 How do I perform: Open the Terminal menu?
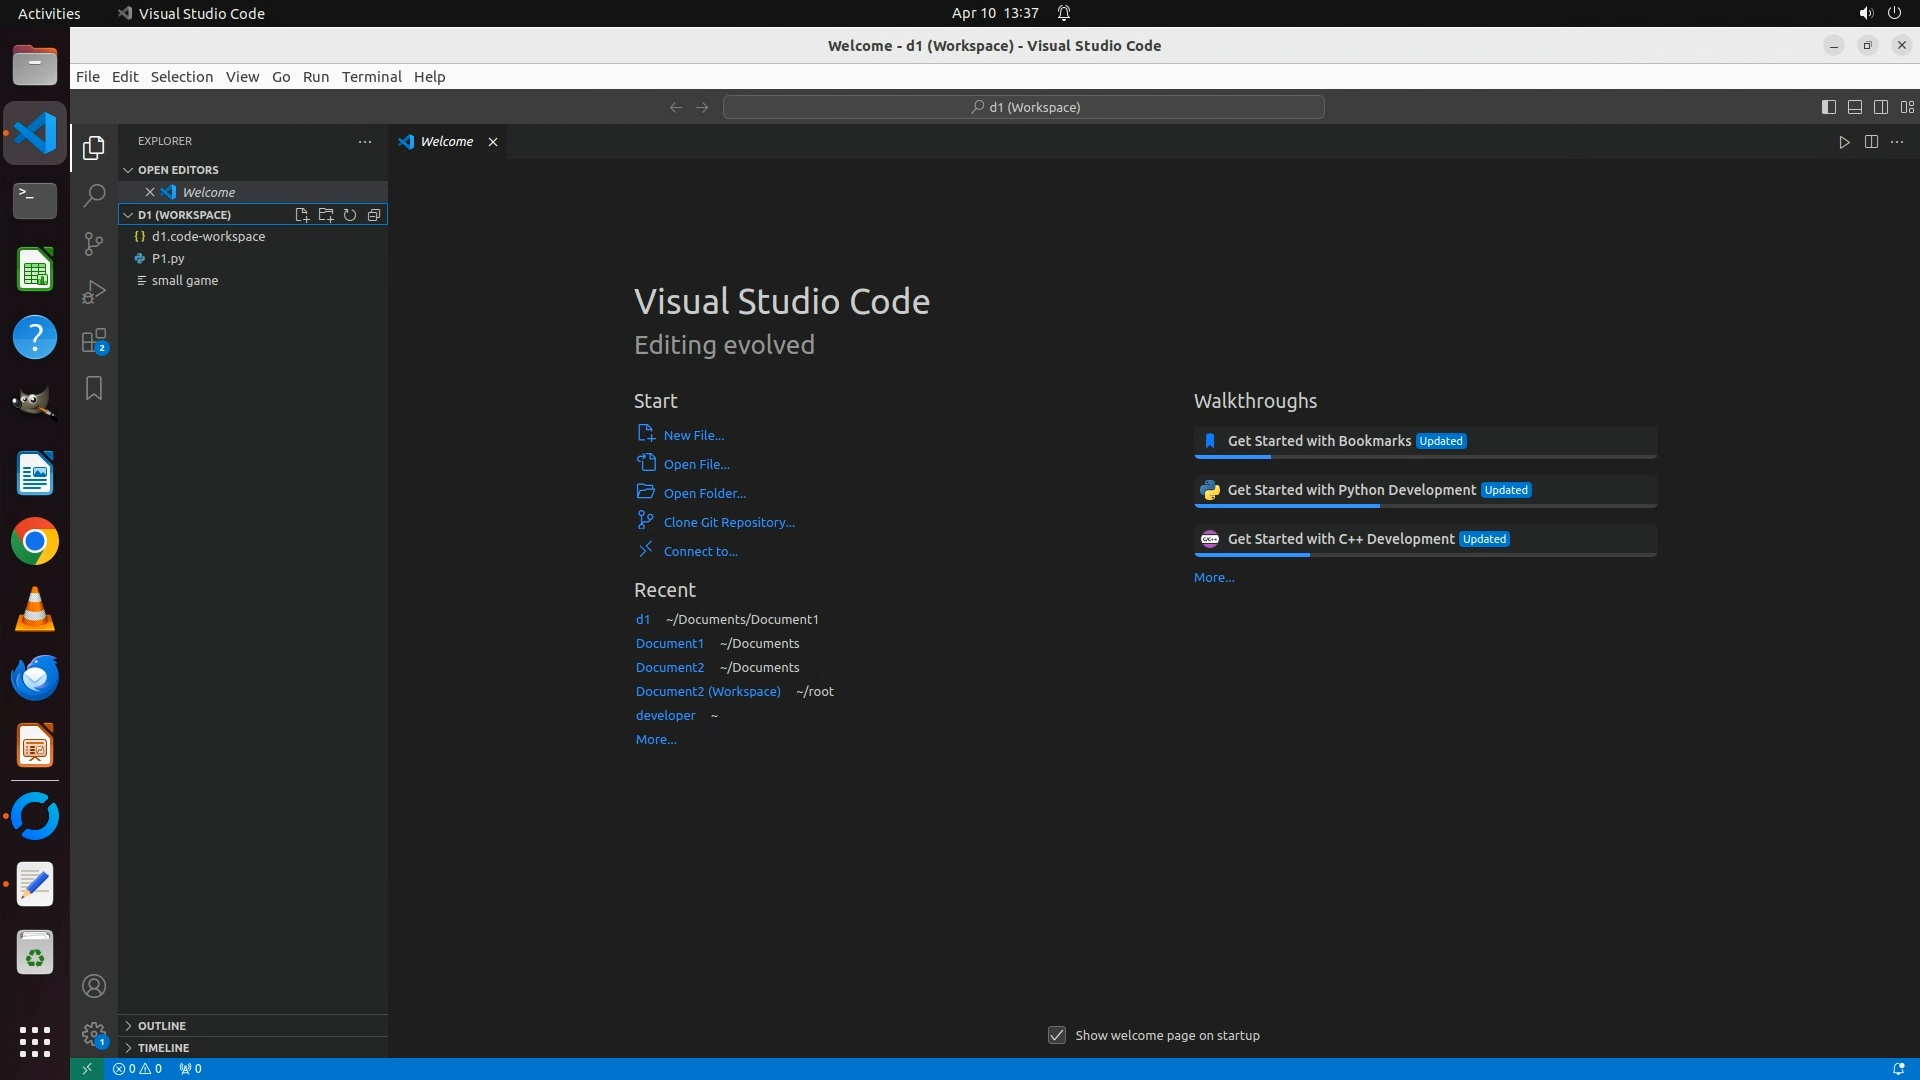[371, 77]
